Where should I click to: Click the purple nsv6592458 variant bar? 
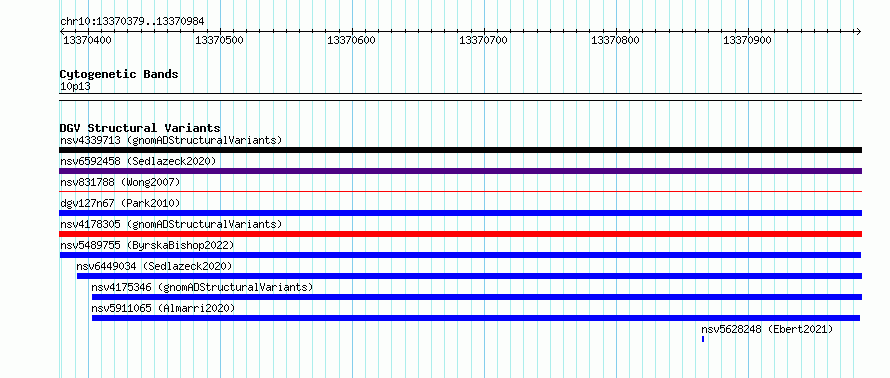pos(460,171)
